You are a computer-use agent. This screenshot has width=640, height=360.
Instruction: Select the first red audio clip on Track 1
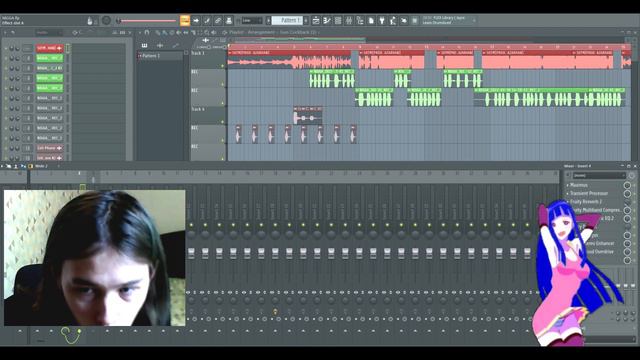(289, 59)
